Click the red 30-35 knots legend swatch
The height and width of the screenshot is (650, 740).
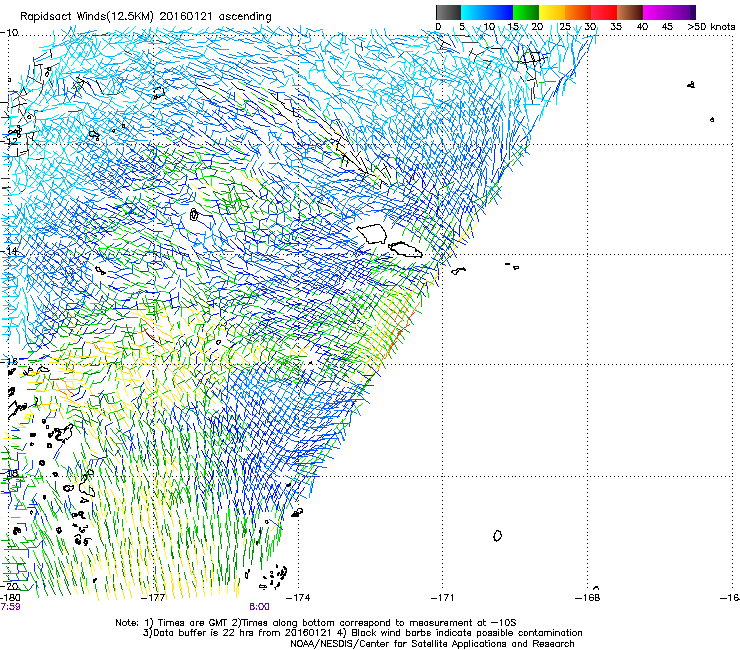click(x=604, y=12)
